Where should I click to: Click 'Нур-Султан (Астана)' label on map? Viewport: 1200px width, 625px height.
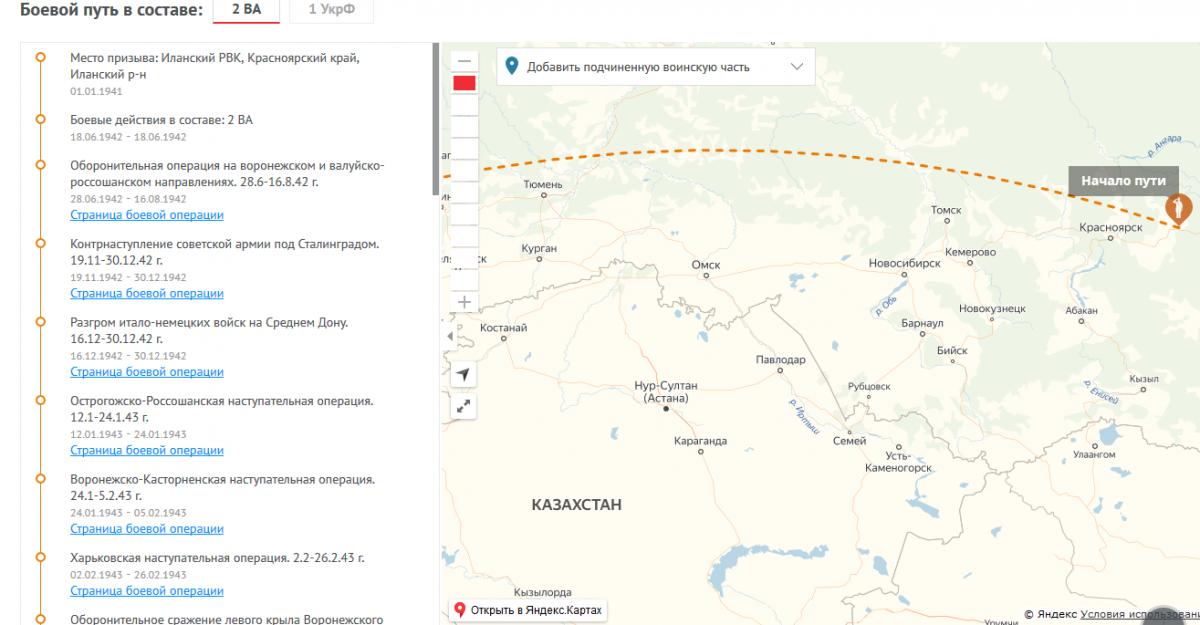click(665, 391)
